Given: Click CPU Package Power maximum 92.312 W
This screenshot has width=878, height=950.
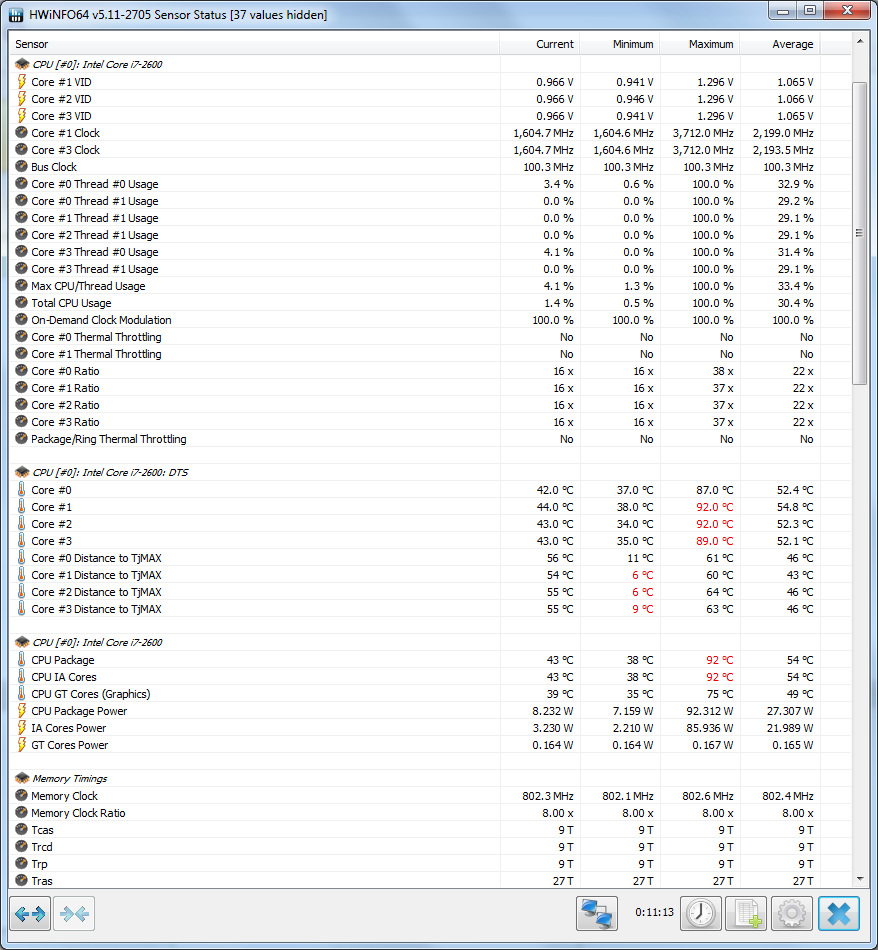Looking at the screenshot, I should click(x=710, y=711).
